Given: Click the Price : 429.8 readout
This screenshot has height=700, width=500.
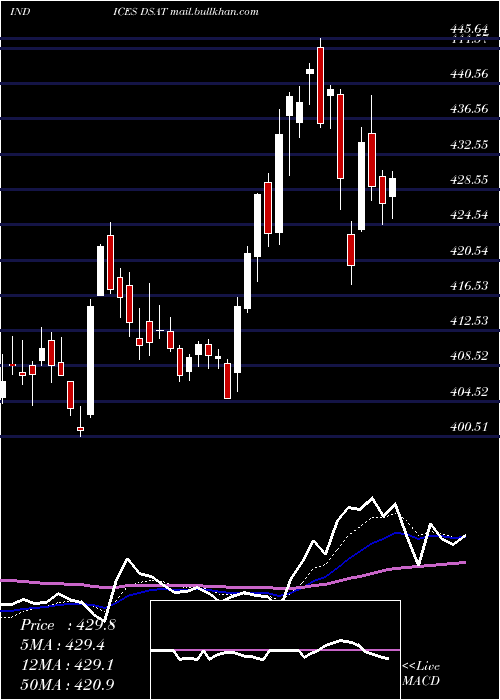Looking at the screenshot, I should click(68, 625).
